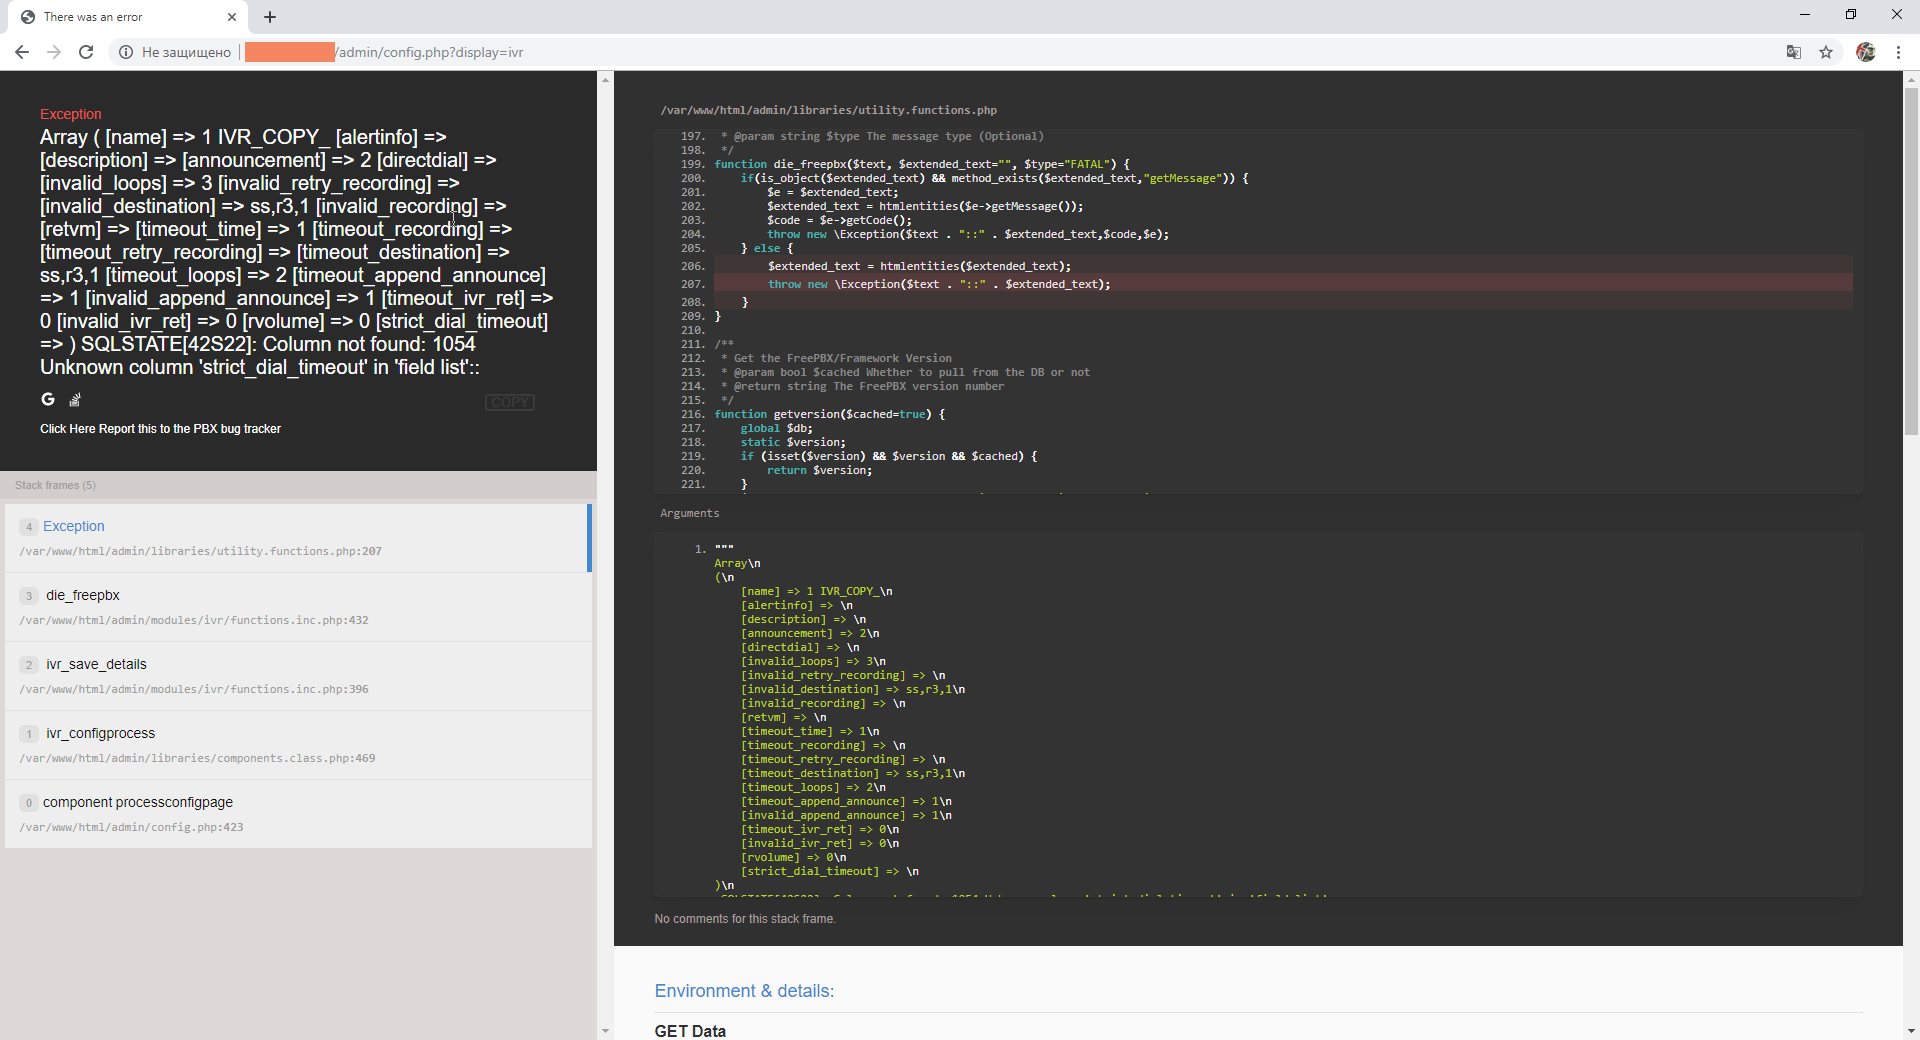Copy the exception message with COPY button
1920x1040 pixels.
point(510,402)
